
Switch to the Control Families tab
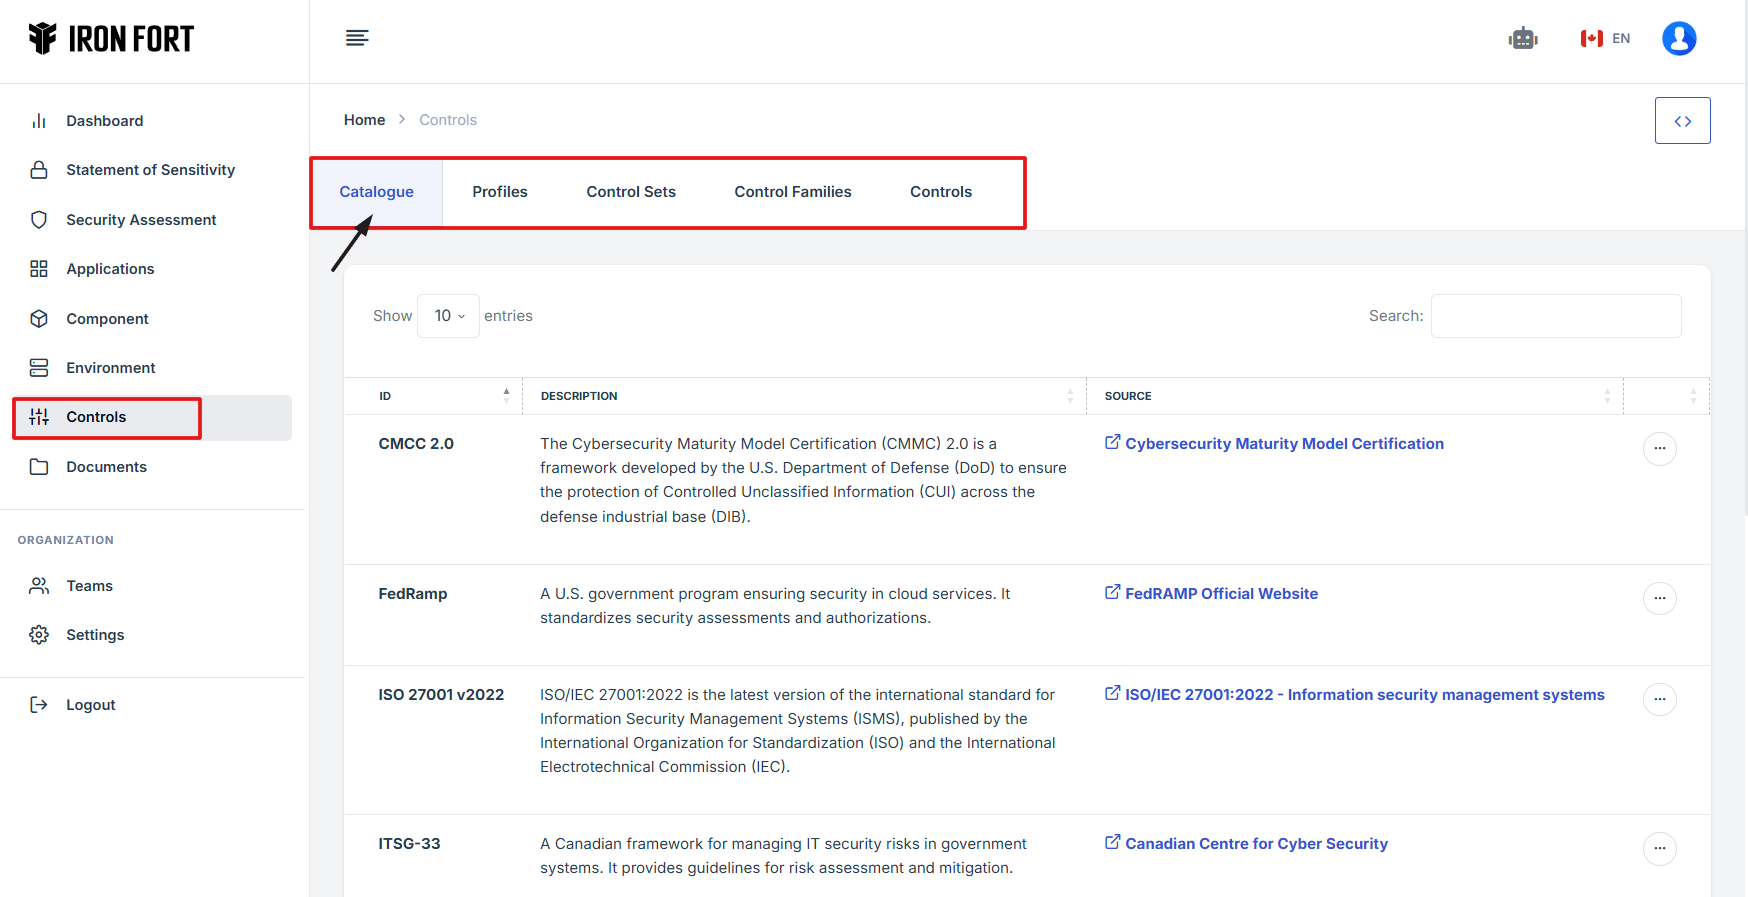[792, 192]
